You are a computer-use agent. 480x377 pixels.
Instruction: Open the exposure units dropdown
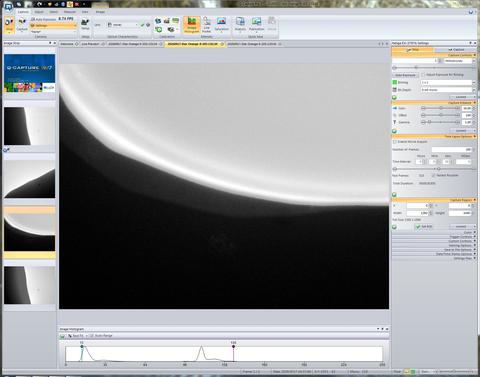click(459, 61)
